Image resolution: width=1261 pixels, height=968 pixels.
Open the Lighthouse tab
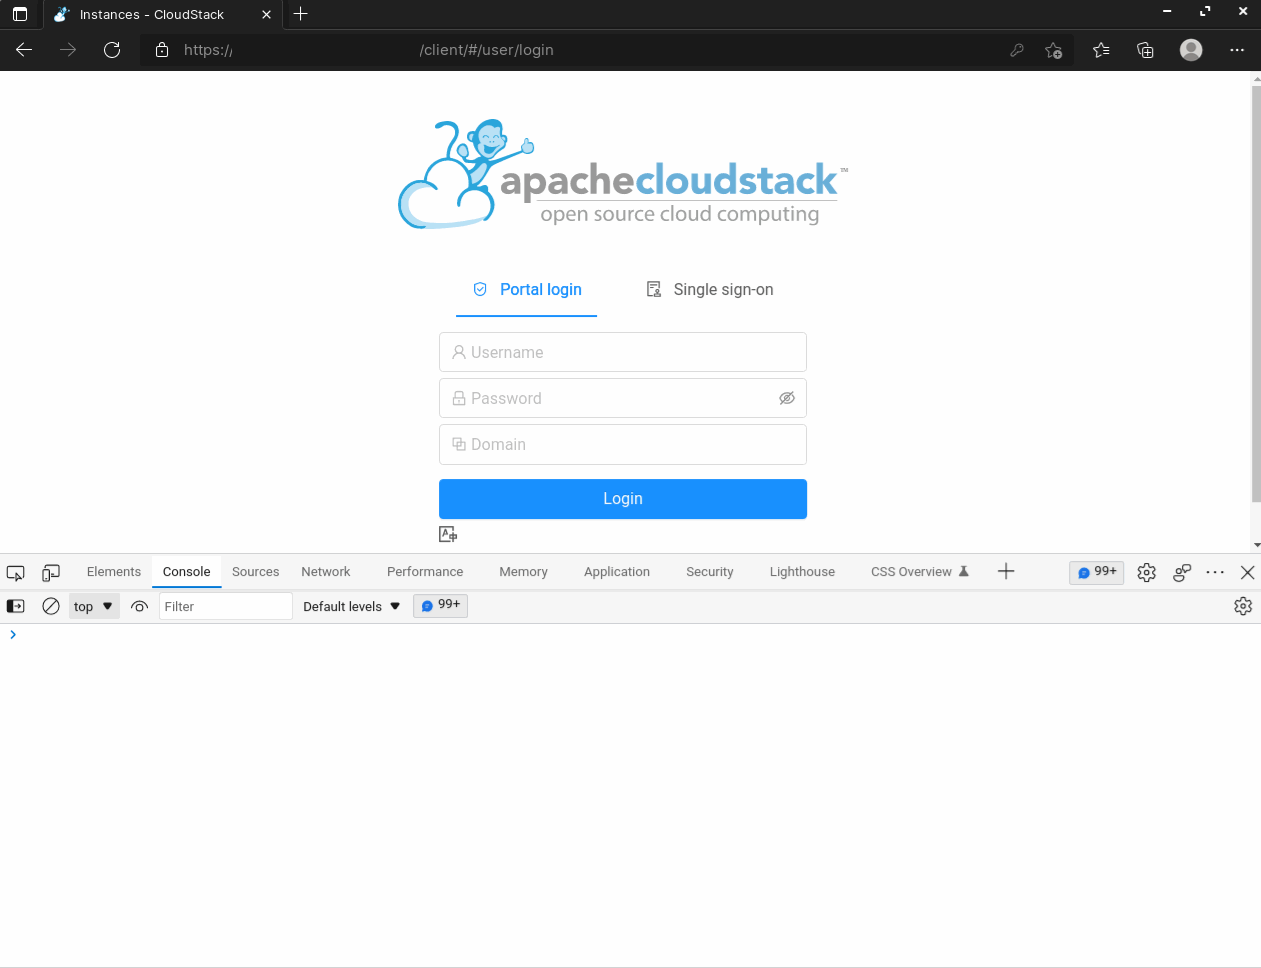pyautogui.click(x=802, y=572)
